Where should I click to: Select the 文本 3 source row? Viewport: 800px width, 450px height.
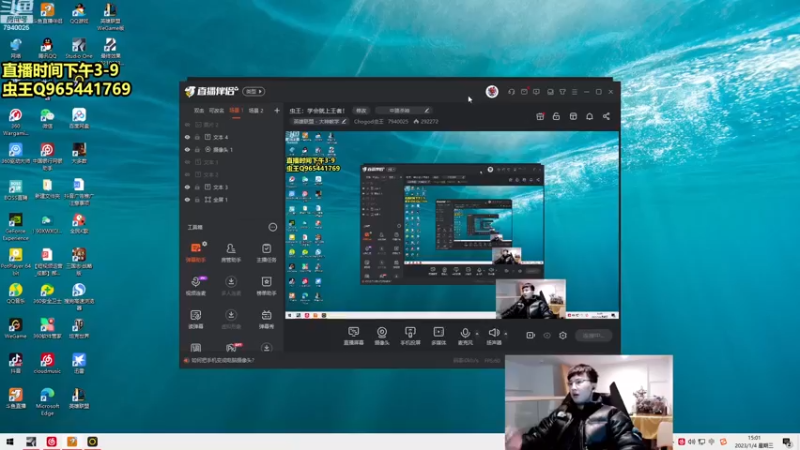[232, 187]
